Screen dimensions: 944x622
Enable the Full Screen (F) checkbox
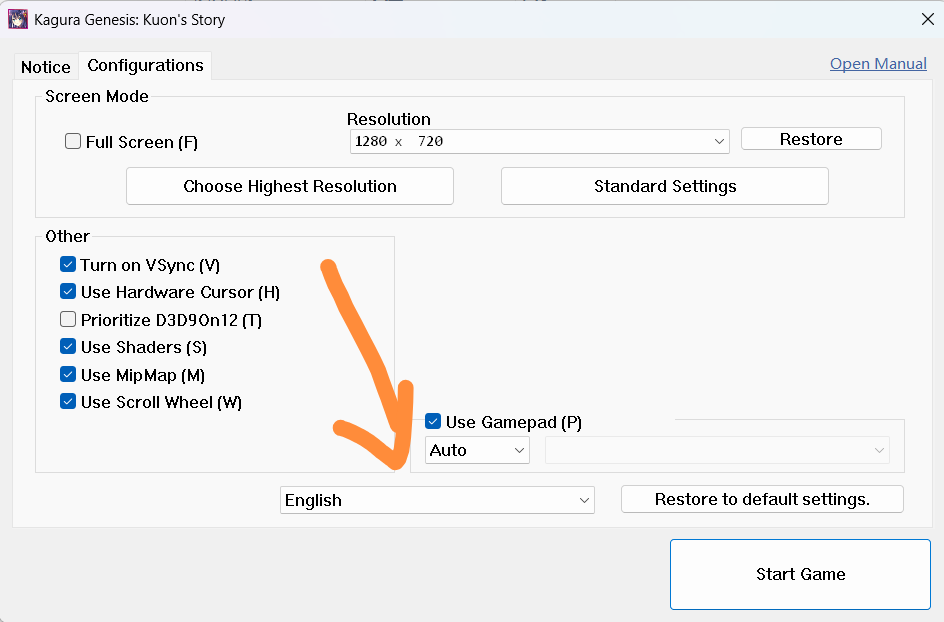(x=73, y=142)
